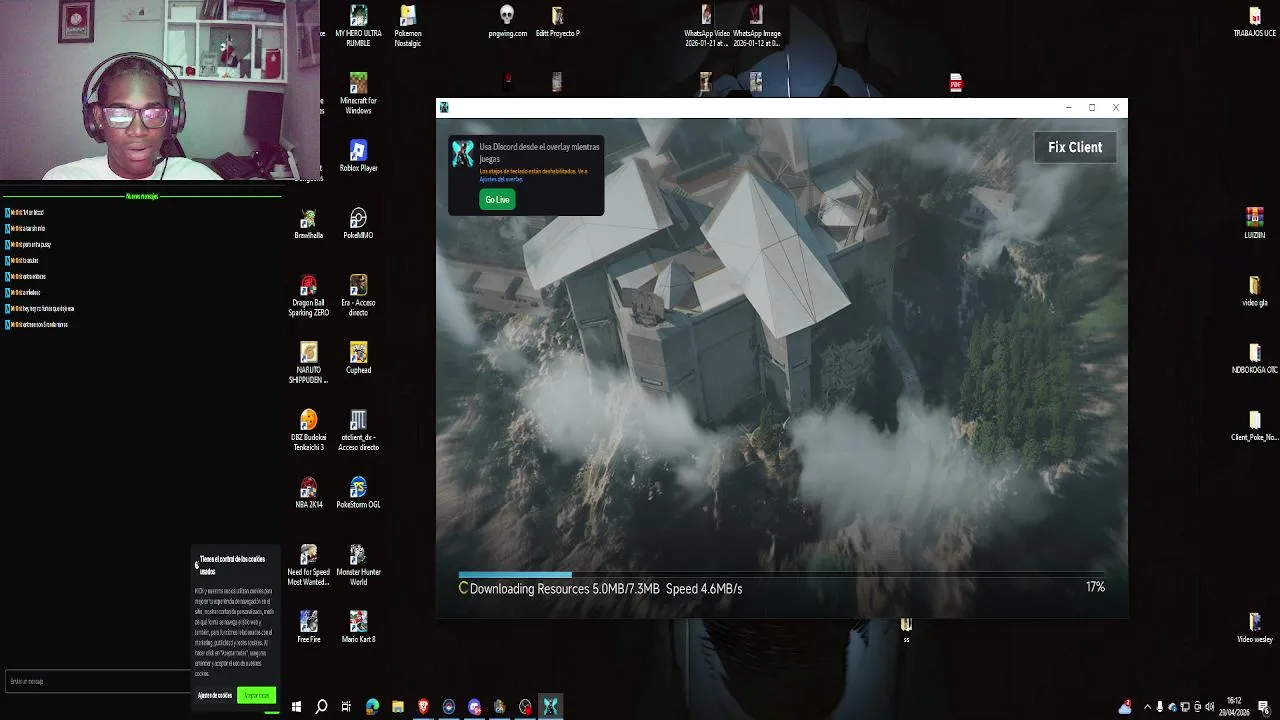Expand hidden system tray icons
Viewport: 1280px width, 720px height.
click(x=1147, y=707)
